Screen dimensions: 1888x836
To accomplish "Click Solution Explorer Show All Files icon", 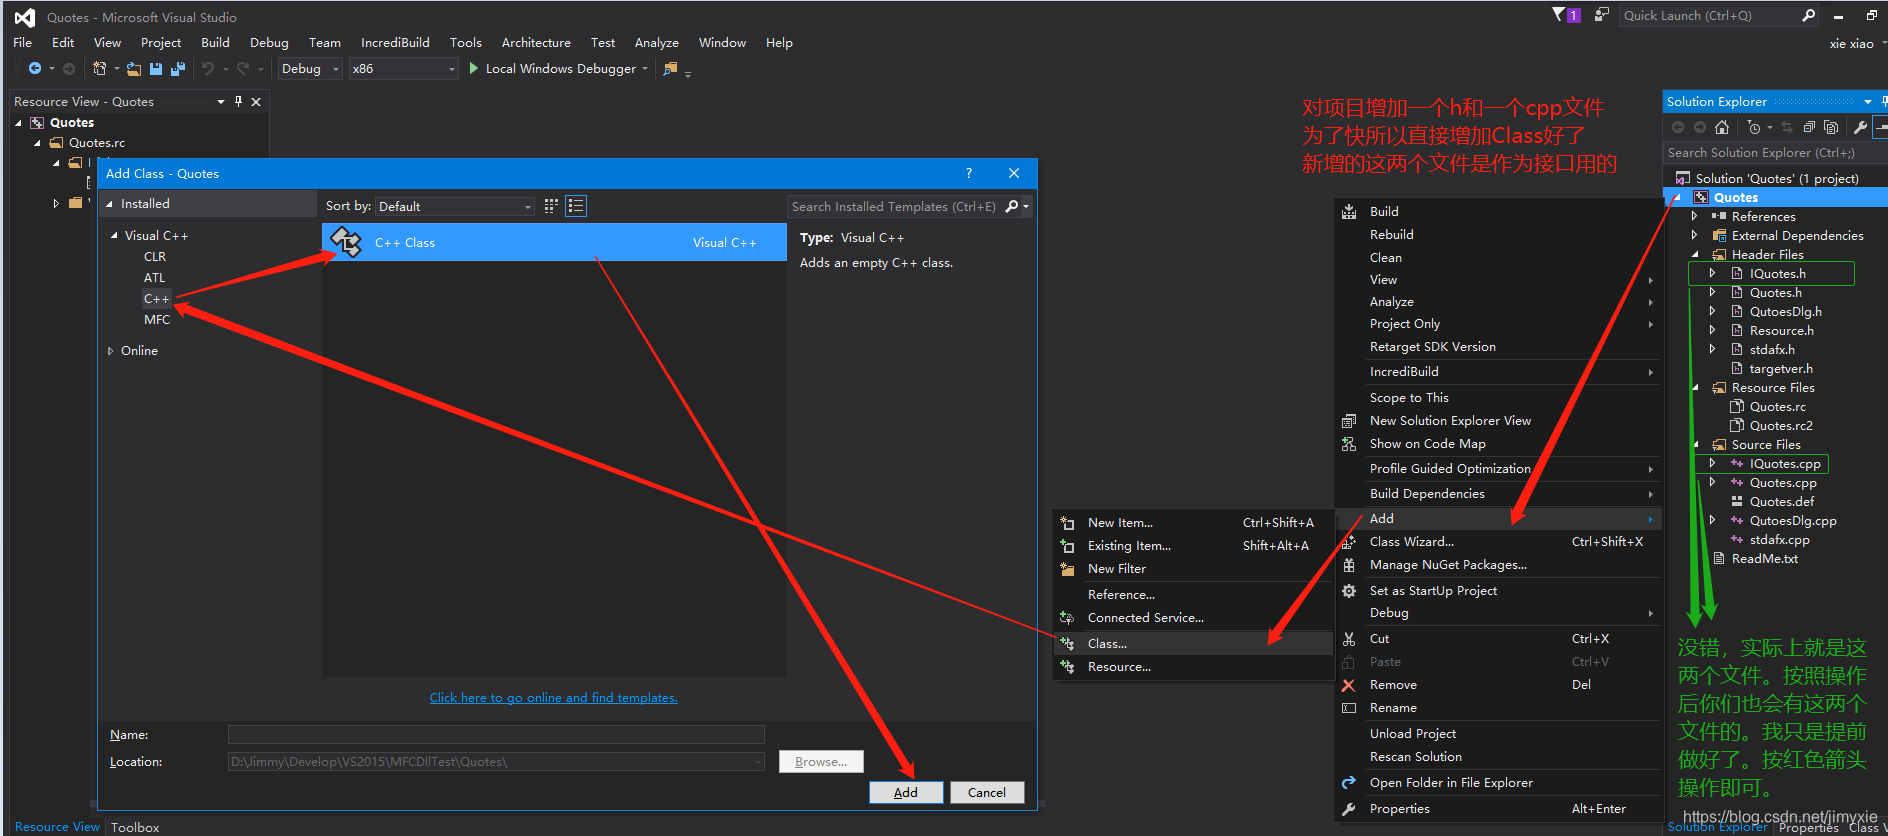I will (x=1831, y=127).
